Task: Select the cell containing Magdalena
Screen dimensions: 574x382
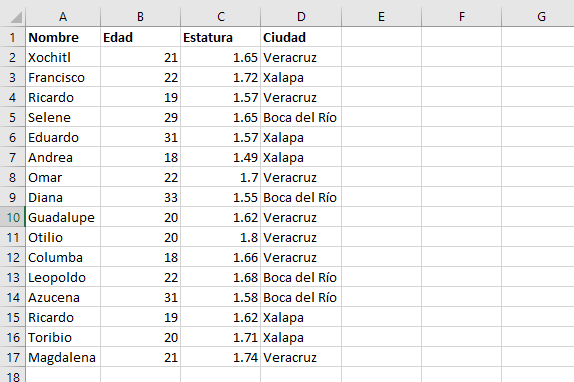Action: pyautogui.click(x=63, y=357)
